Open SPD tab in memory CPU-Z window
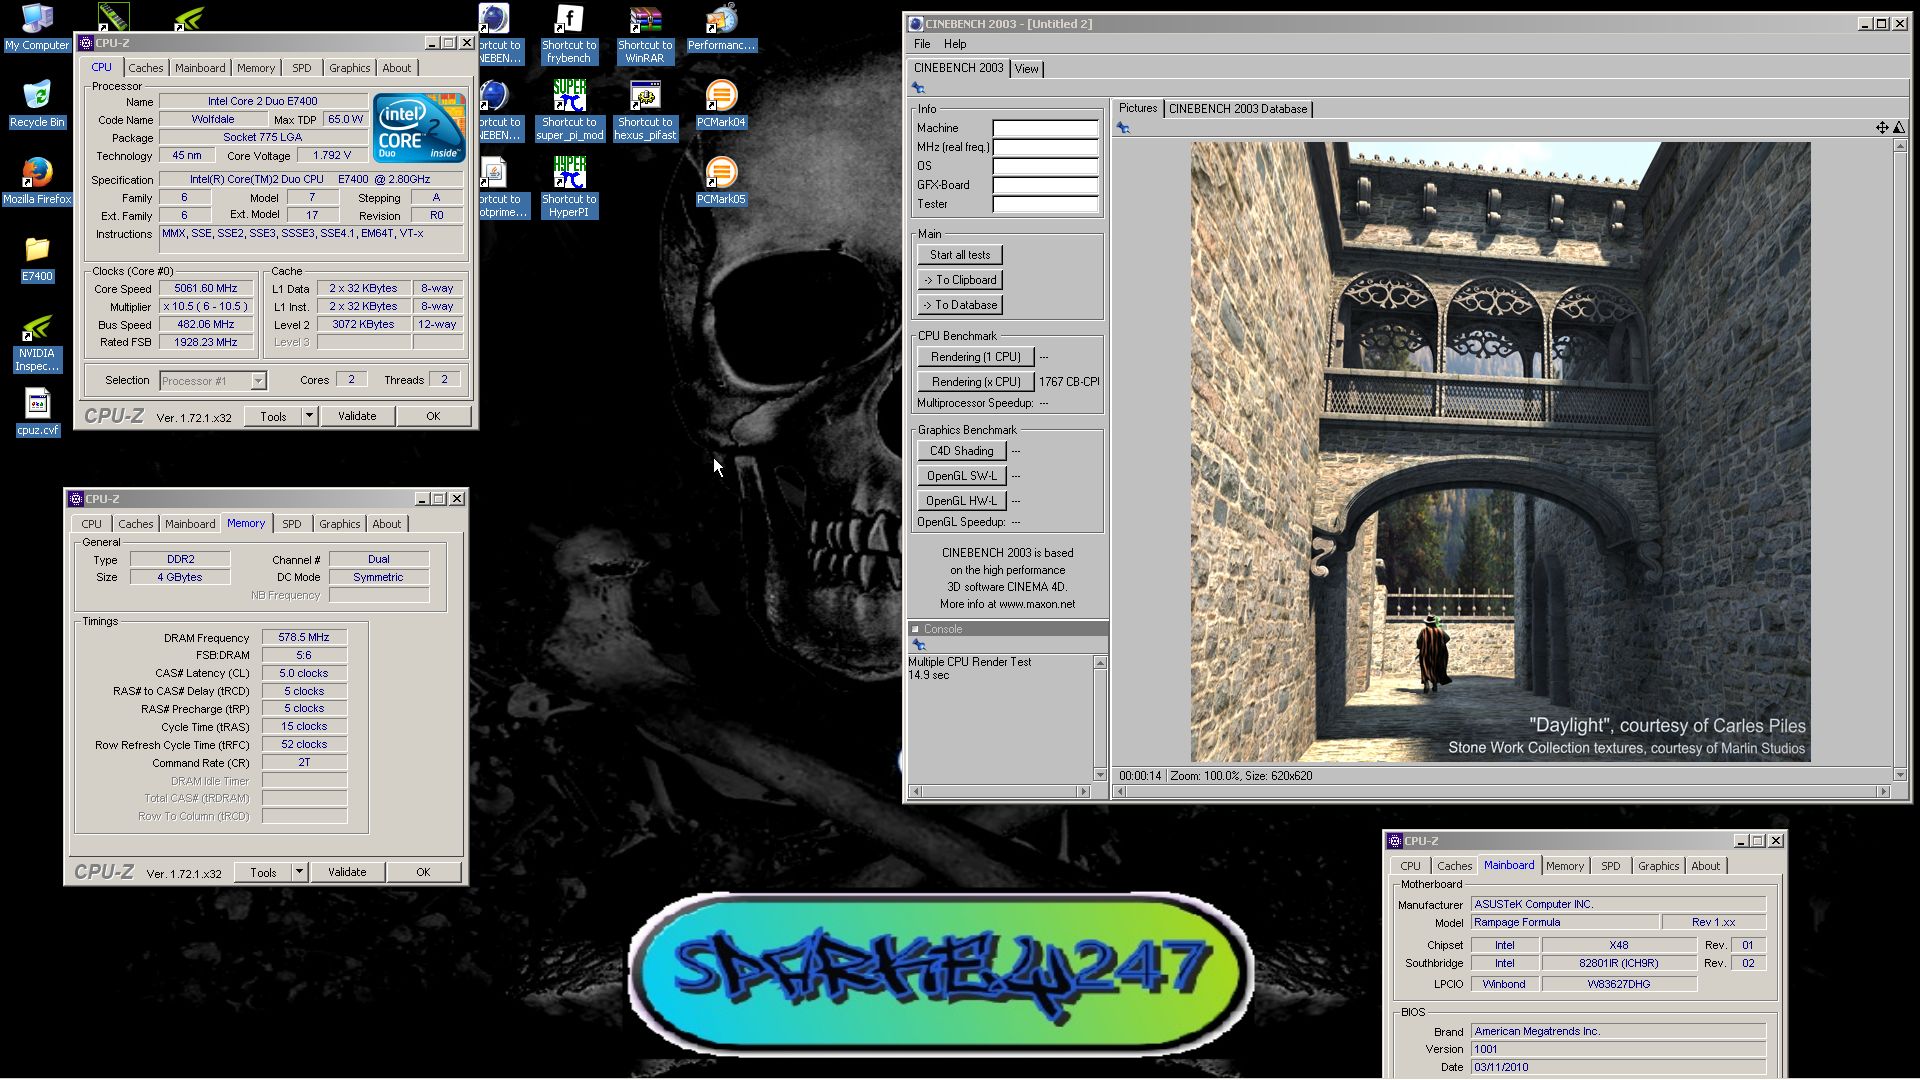This screenshot has width=1920, height=1080. (x=291, y=524)
